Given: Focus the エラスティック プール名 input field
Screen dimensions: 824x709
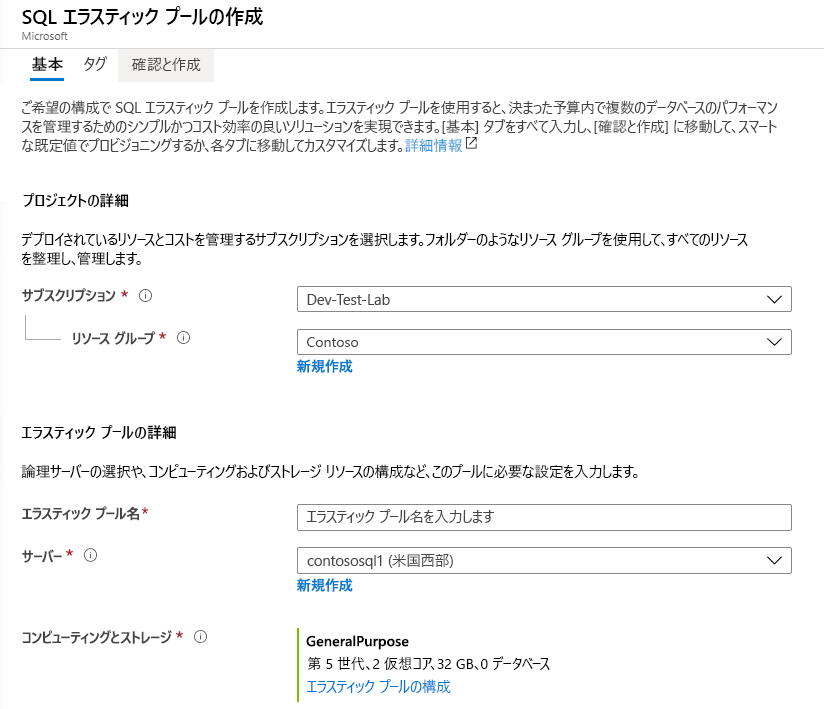Looking at the screenshot, I should coord(544,517).
